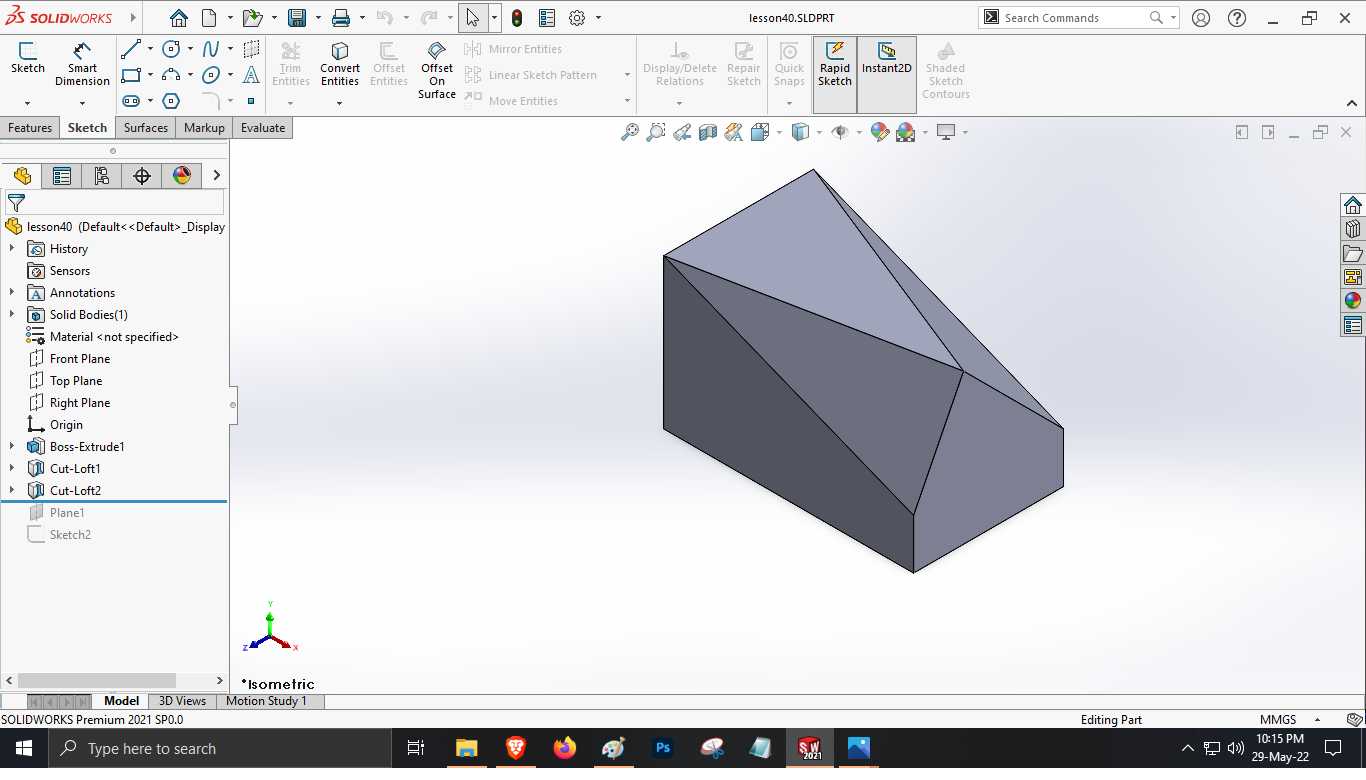The width and height of the screenshot is (1366, 780).
Task: Expand the Cut-Loft2 feature
Action: [12, 491]
